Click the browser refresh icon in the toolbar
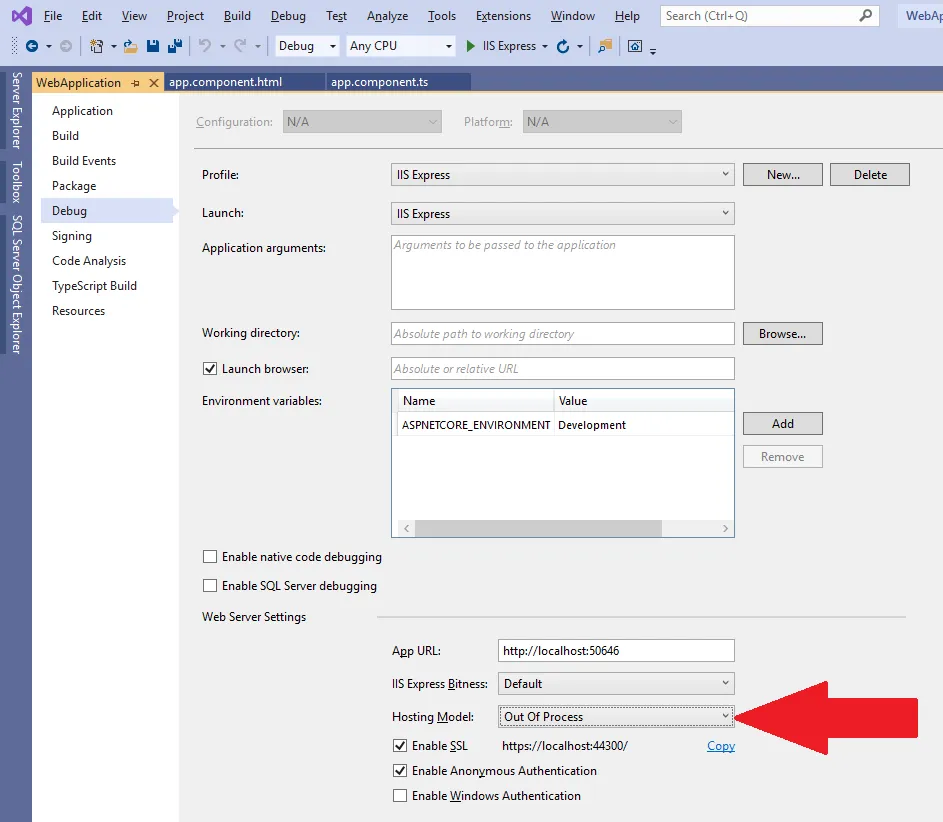The width and height of the screenshot is (943, 822). [563, 46]
